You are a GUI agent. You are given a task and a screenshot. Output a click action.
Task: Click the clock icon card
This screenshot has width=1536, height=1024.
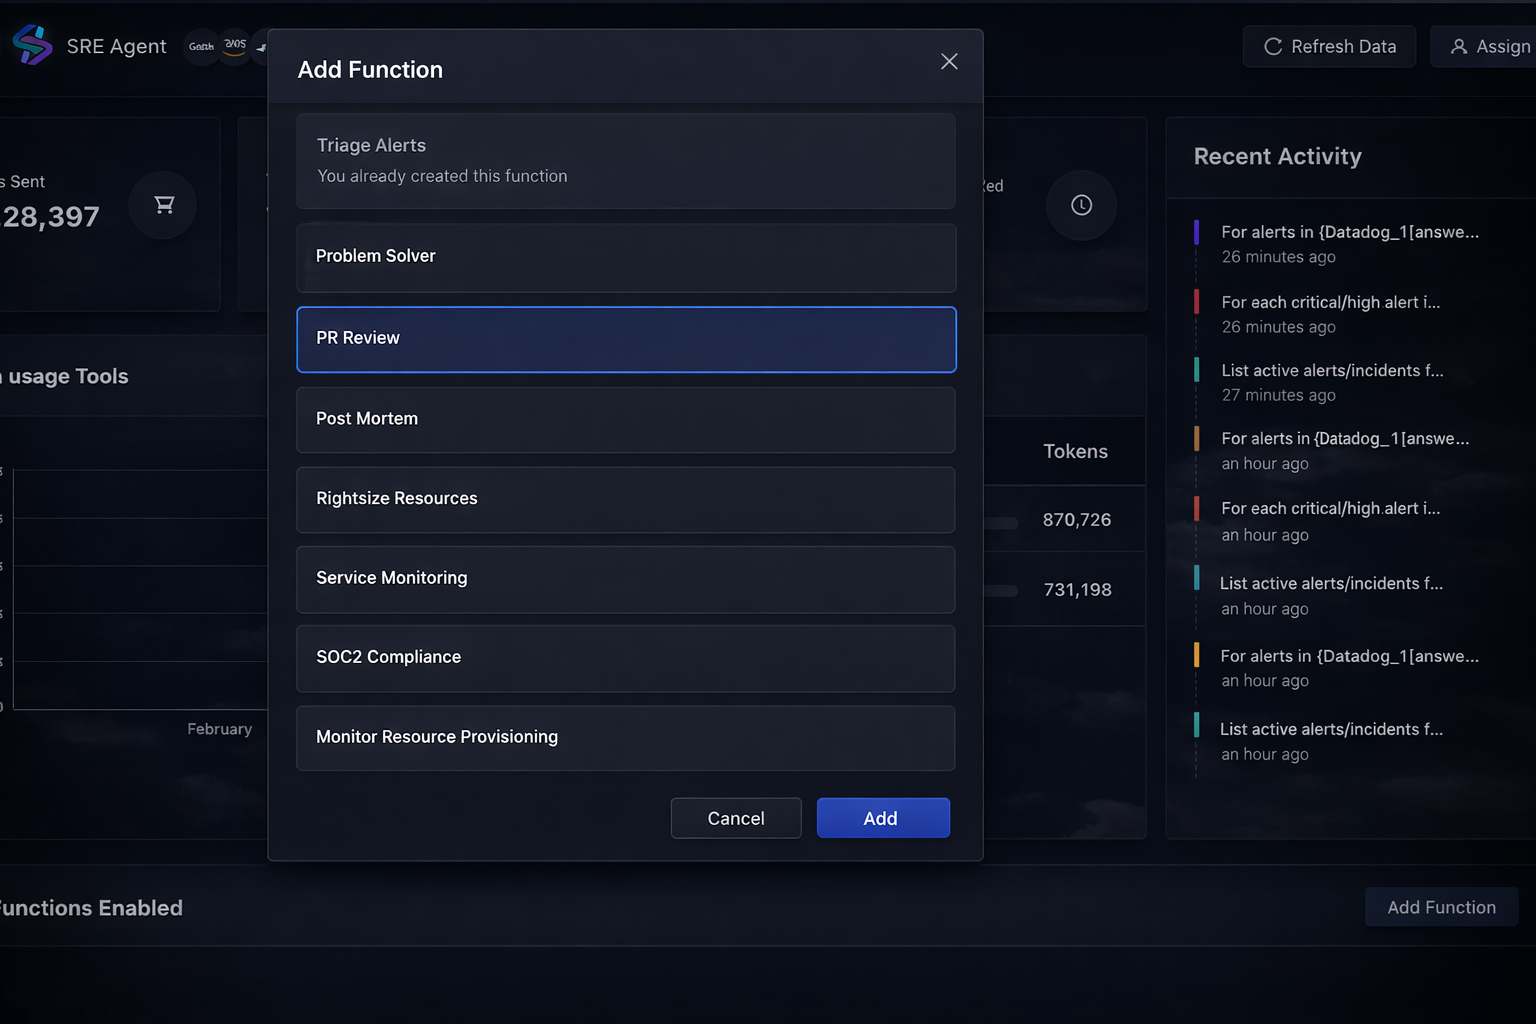pos(1081,205)
